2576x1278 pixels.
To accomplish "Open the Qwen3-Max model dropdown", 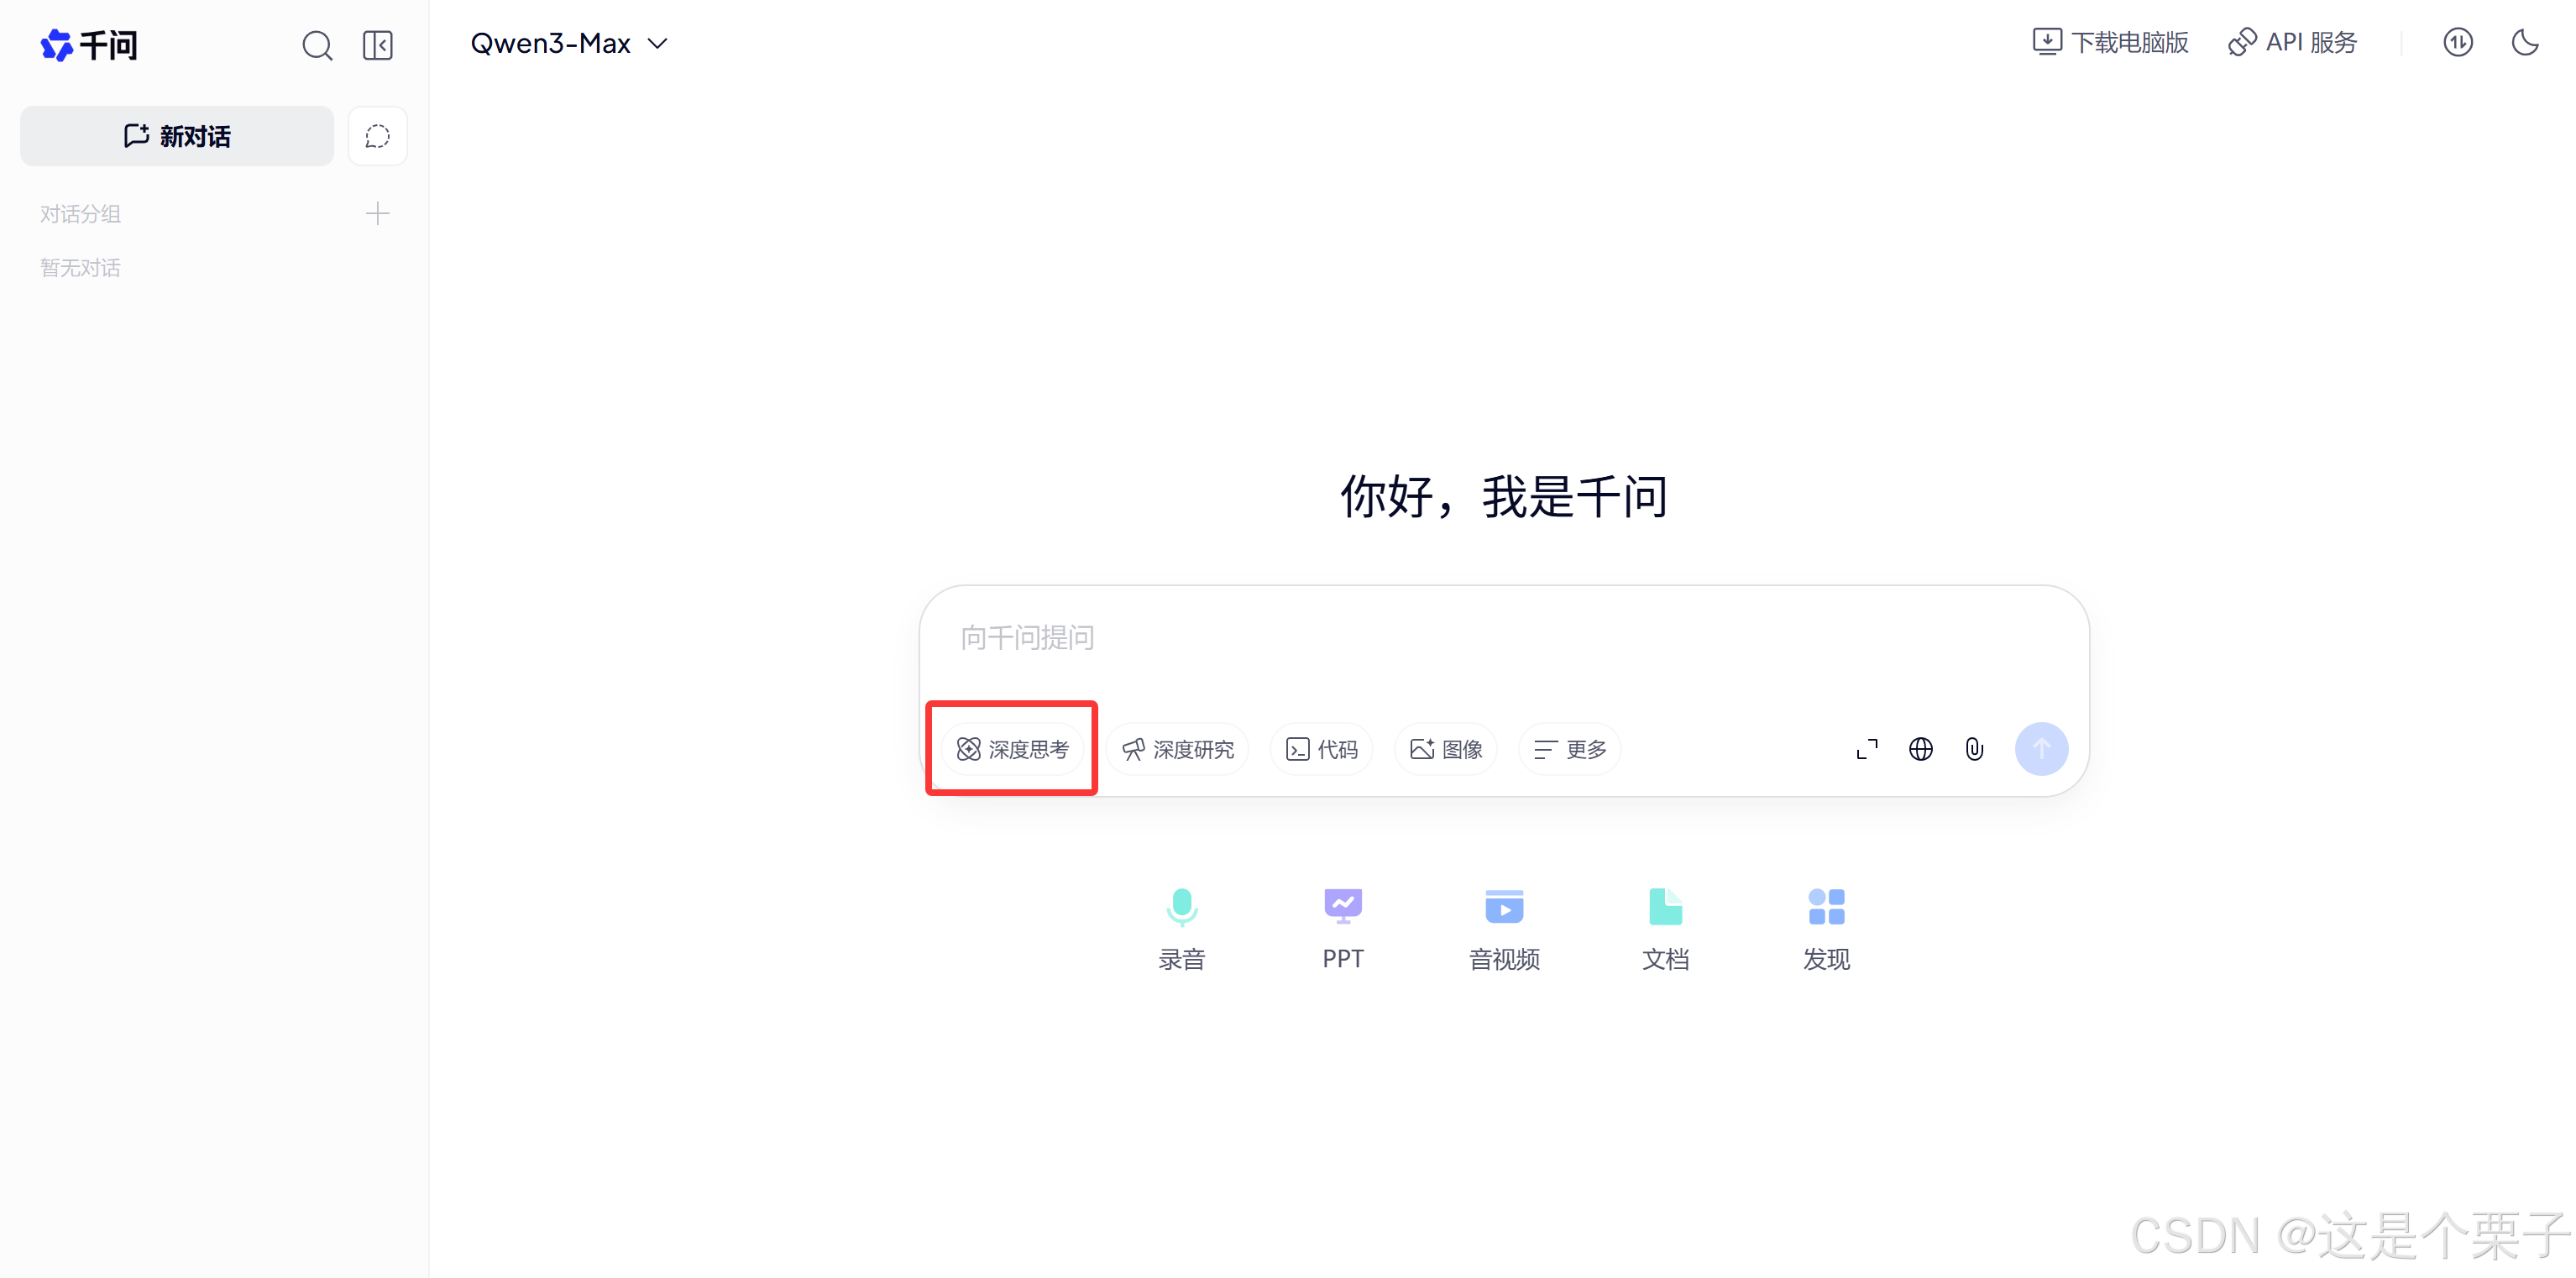I will click(569, 44).
